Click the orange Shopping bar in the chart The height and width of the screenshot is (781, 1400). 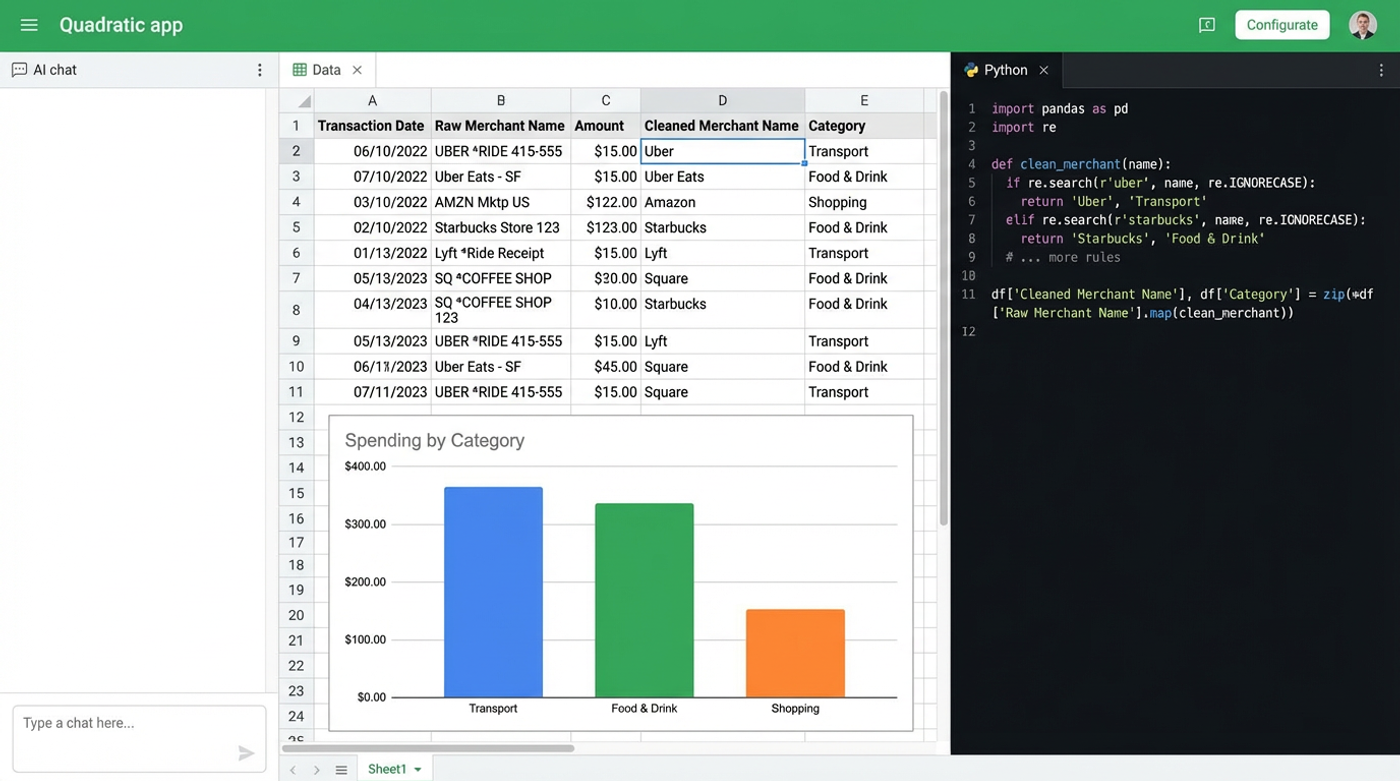(795, 653)
